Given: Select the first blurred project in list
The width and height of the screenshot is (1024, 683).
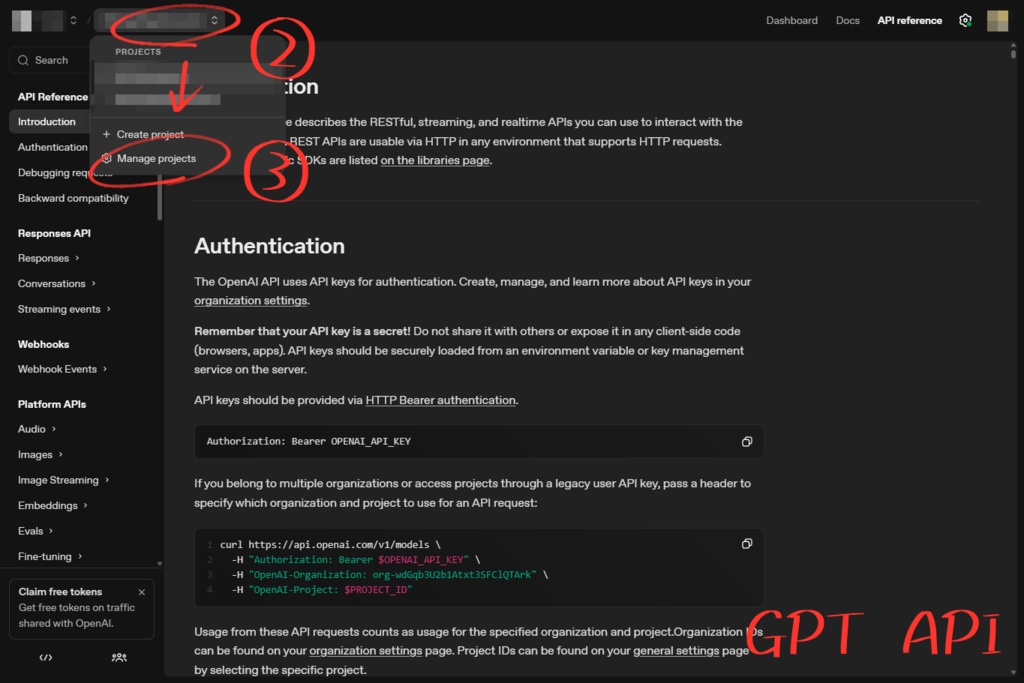Looking at the screenshot, I should [x=187, y=78].
